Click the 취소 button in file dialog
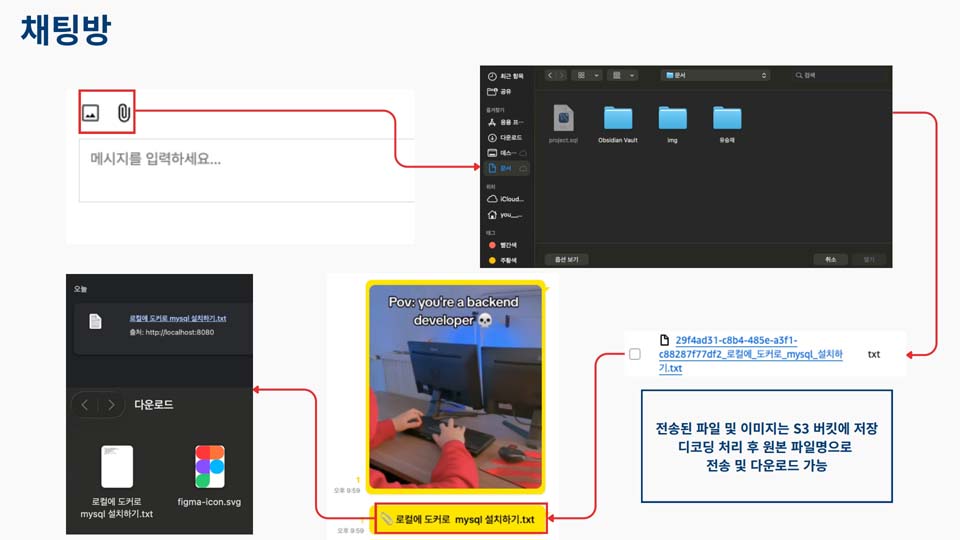 click(830, 259)
